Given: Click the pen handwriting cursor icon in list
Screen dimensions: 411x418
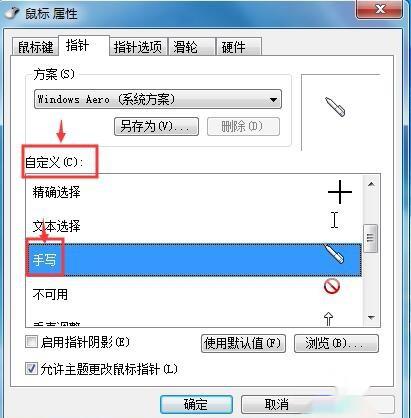Looking at the screenshot, I should [x=334, y=254].
